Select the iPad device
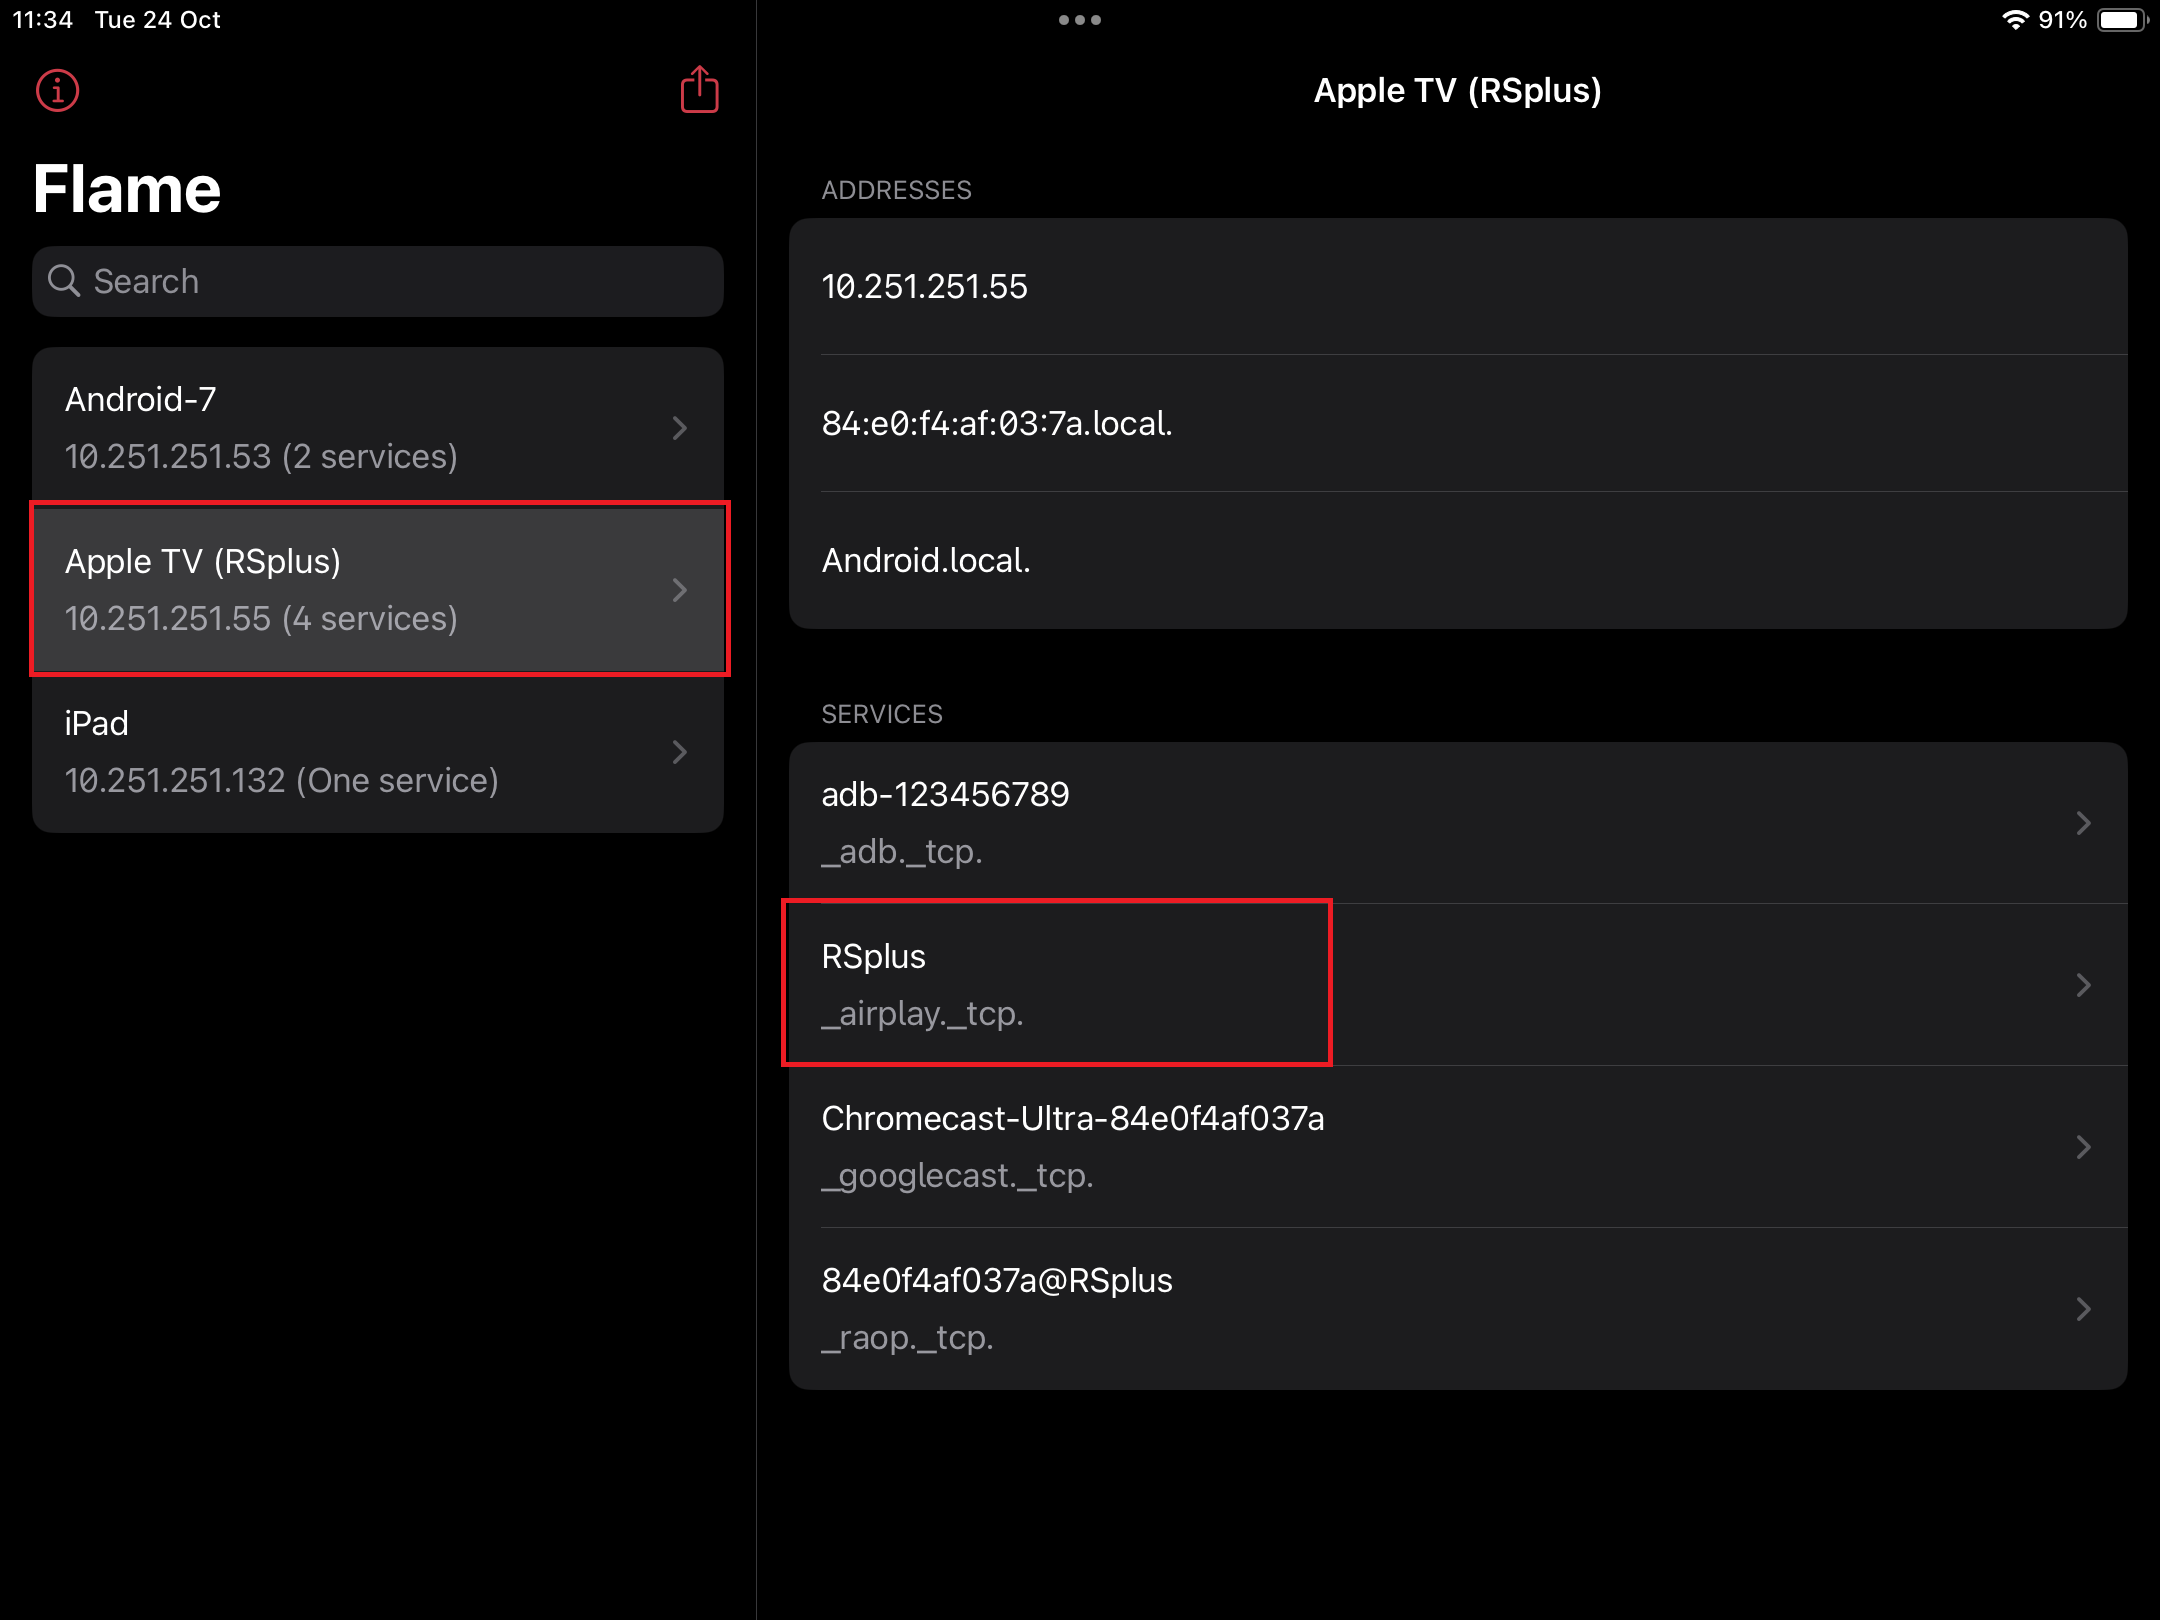This screenshot has height=1620, width=2160. pos(377,751)
